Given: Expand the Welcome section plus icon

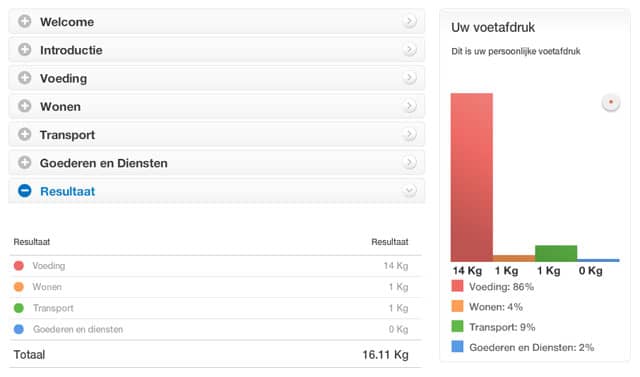Looking at the screenshot, I should click(24, 21).
